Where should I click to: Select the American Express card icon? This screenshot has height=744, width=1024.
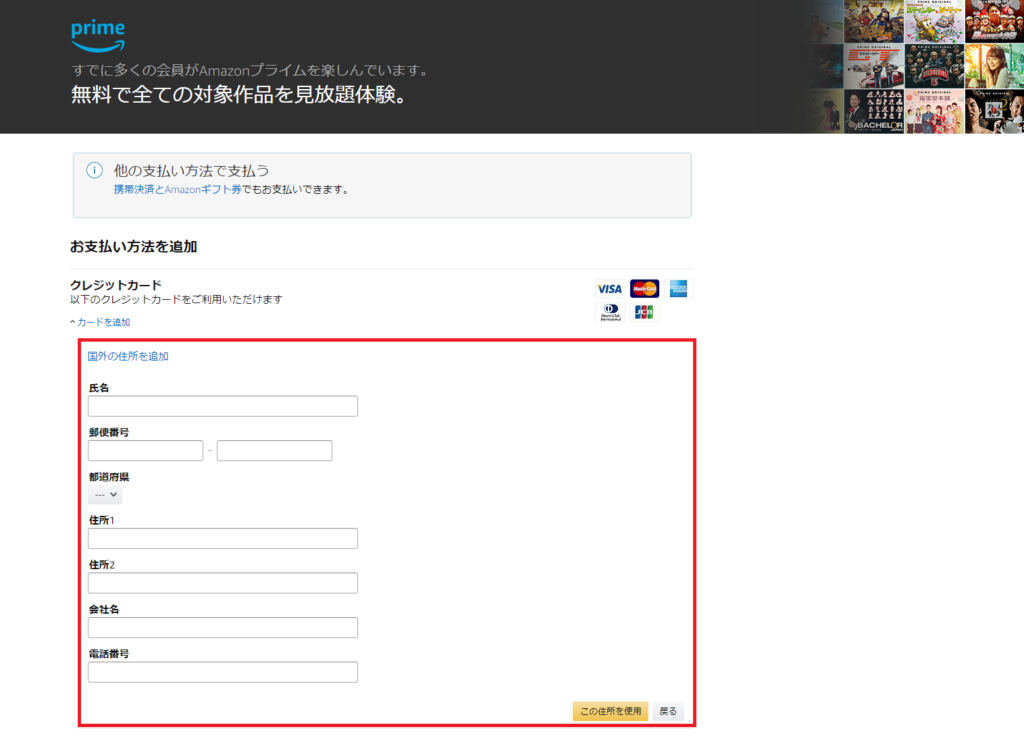pyautogui.click(x=677, y=287)
